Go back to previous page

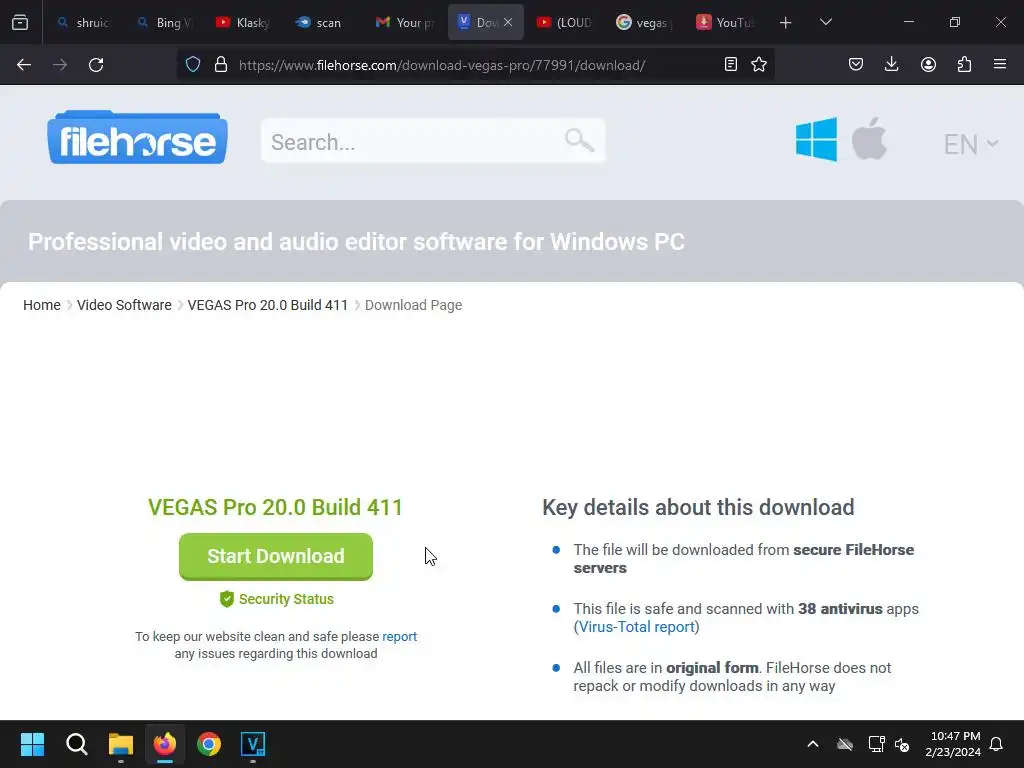[x=24, y=65]
